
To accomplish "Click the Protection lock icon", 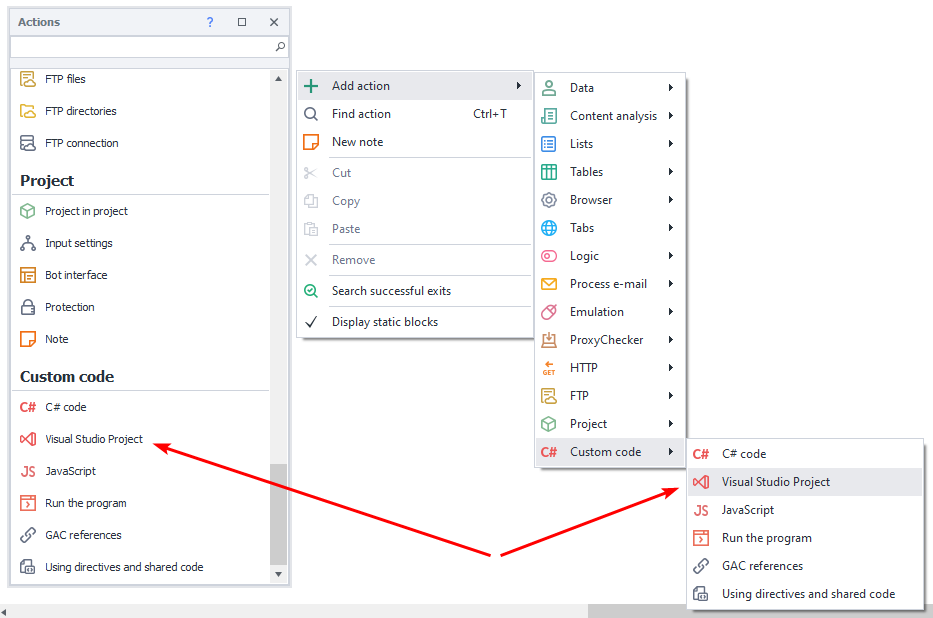I will (28, 307).
